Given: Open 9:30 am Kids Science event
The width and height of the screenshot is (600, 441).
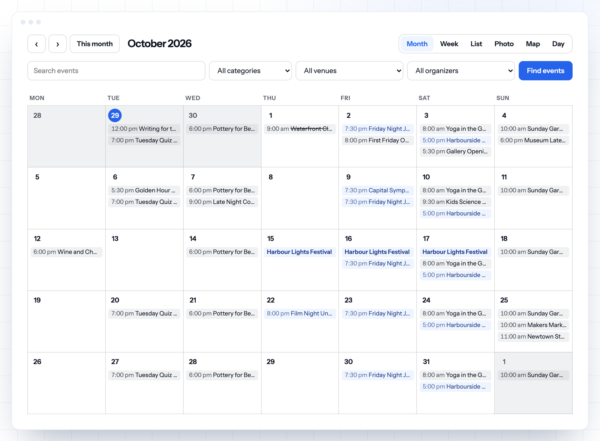Looking at the screenshot, I should (x=455, y=202).
